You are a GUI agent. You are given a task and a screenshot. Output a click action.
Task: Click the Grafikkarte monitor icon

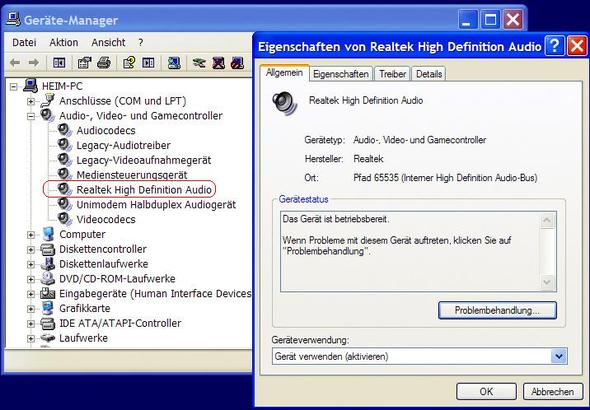click(48, 308)
